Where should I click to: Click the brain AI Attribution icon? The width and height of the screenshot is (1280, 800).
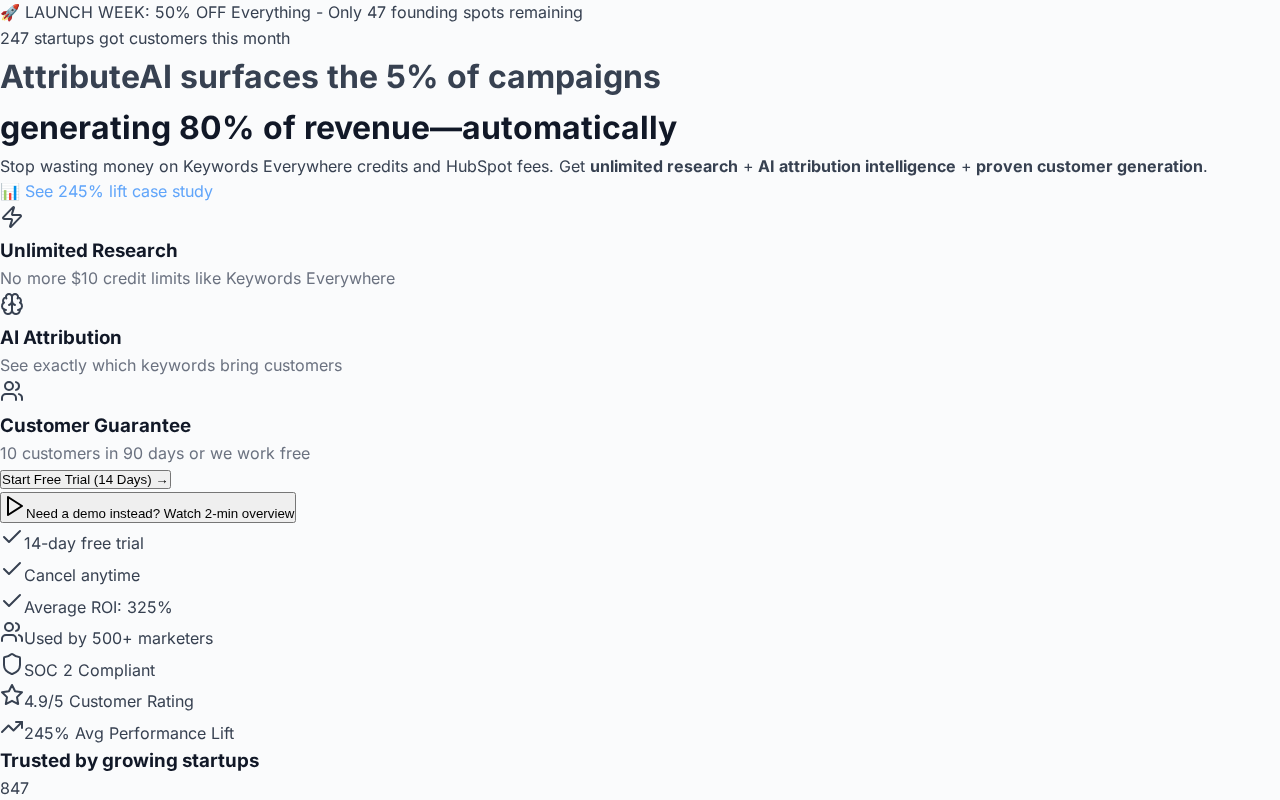(12, 304)
